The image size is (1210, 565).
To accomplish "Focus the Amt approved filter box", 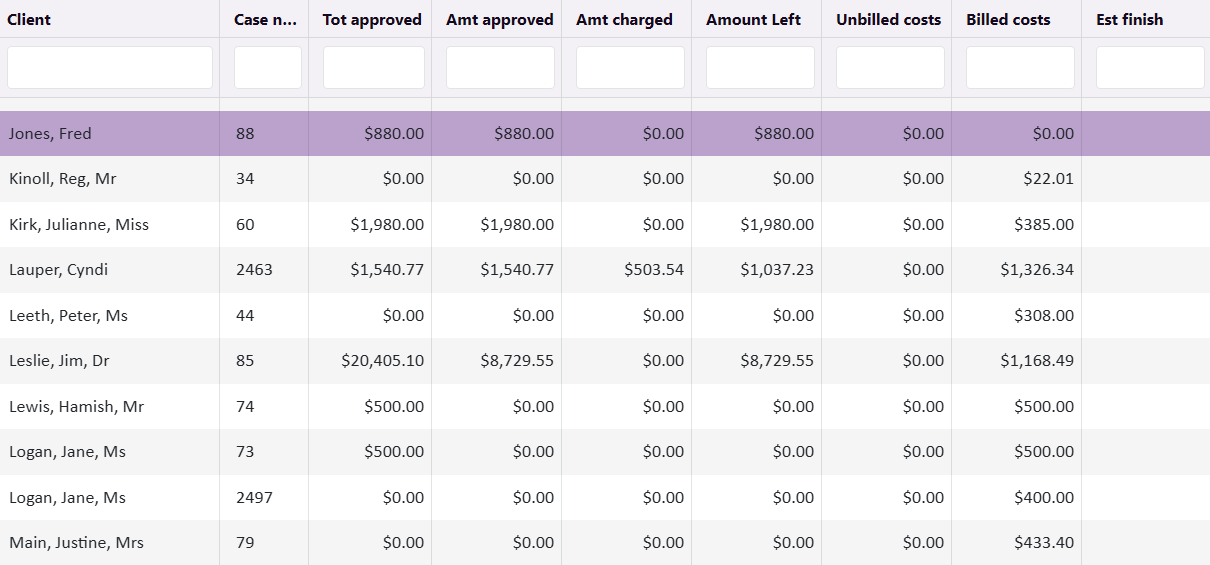I will [x=500, y=67].
